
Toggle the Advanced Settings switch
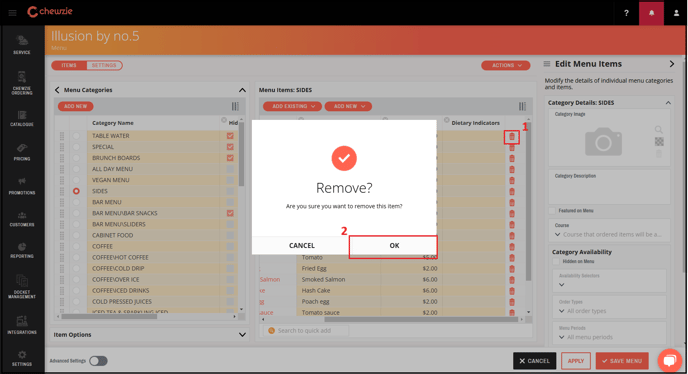[x=98, y=361]
